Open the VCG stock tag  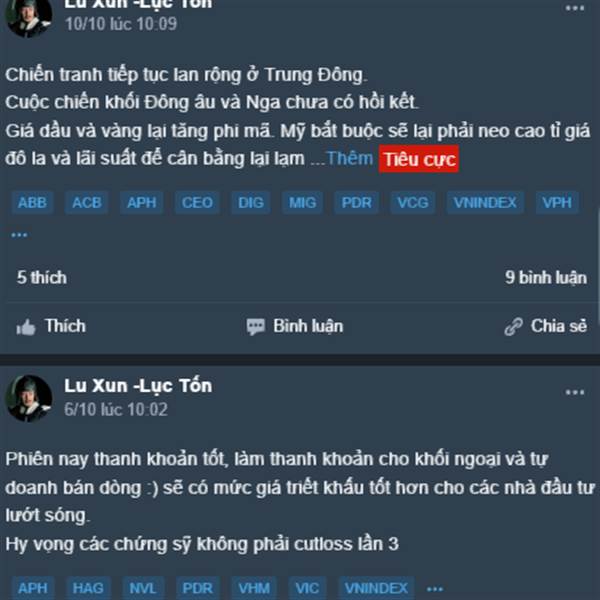tap(412, 202)
